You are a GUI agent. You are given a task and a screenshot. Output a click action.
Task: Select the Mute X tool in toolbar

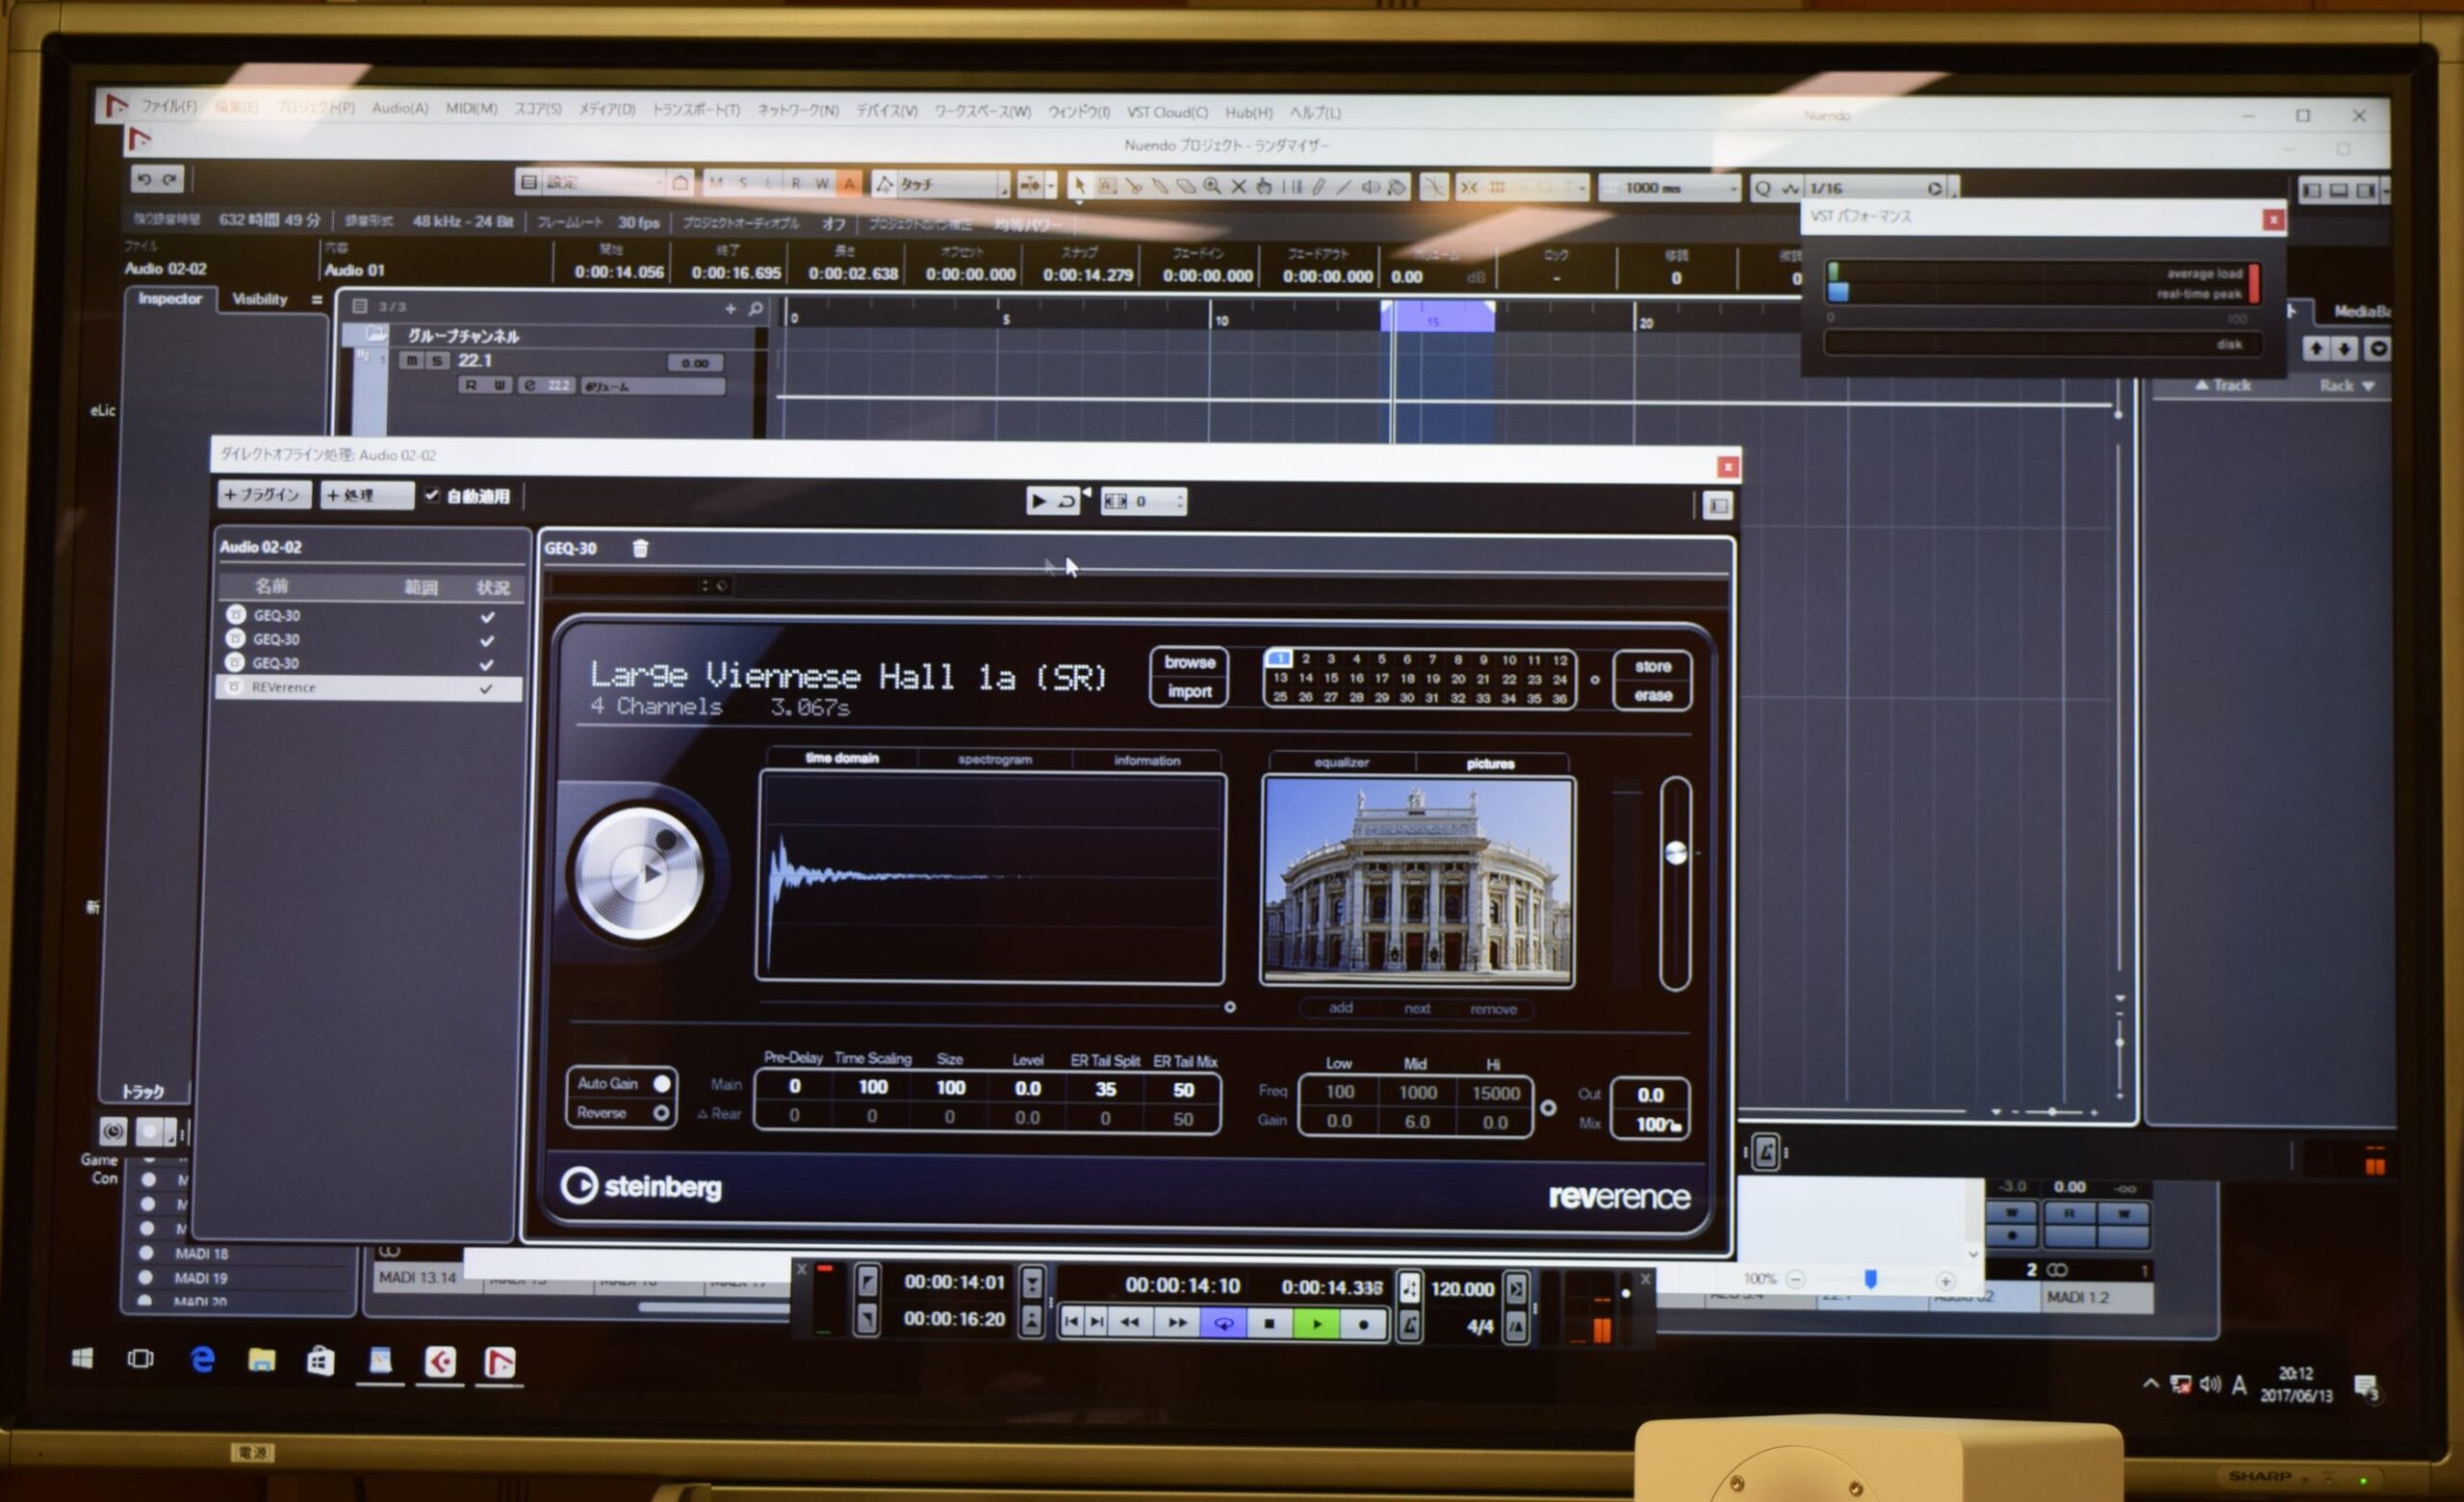click(x=1238, y=186)
